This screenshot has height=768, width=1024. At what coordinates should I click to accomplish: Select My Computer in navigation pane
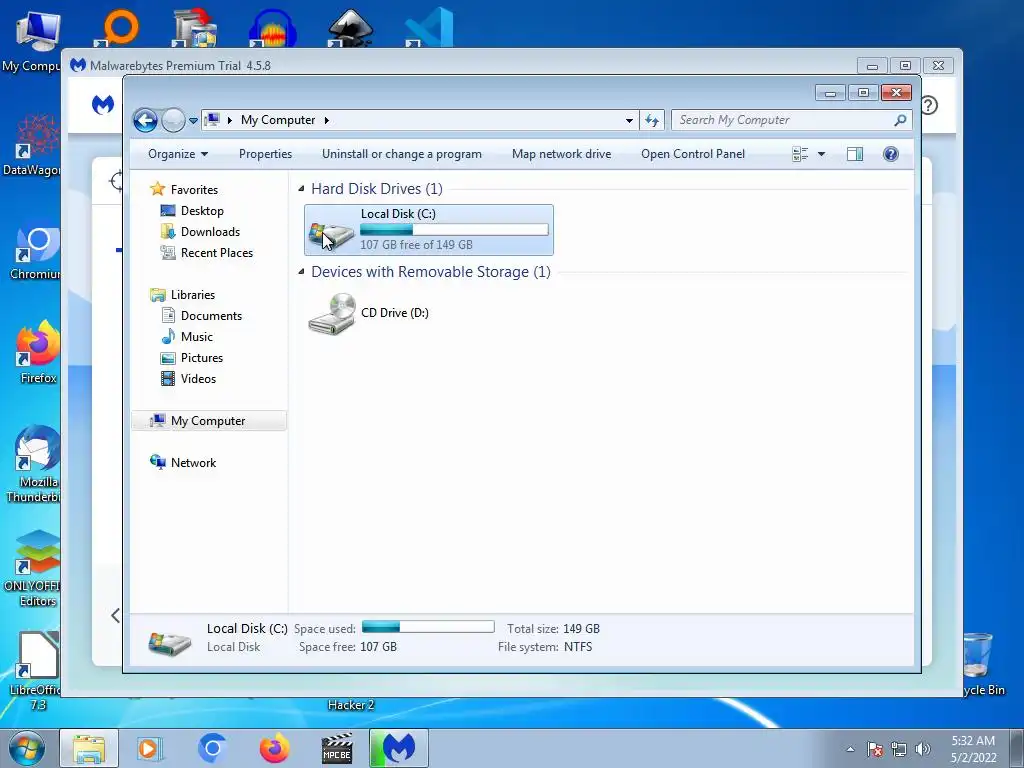pos(209,421)
